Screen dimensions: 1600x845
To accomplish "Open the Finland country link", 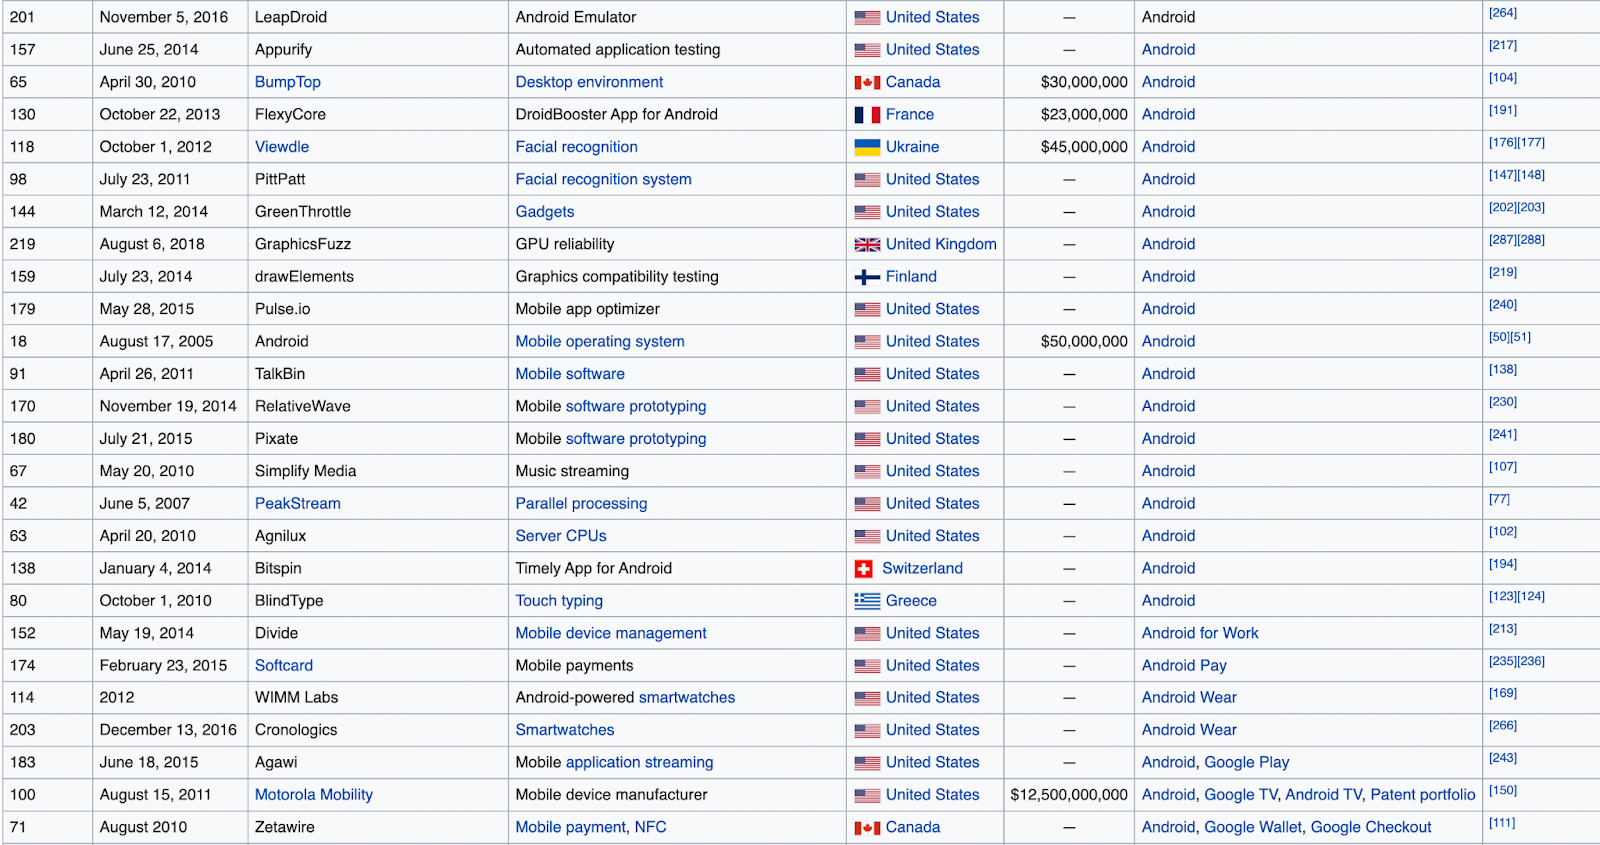I will pyautogui.click(x=911, y=276).
